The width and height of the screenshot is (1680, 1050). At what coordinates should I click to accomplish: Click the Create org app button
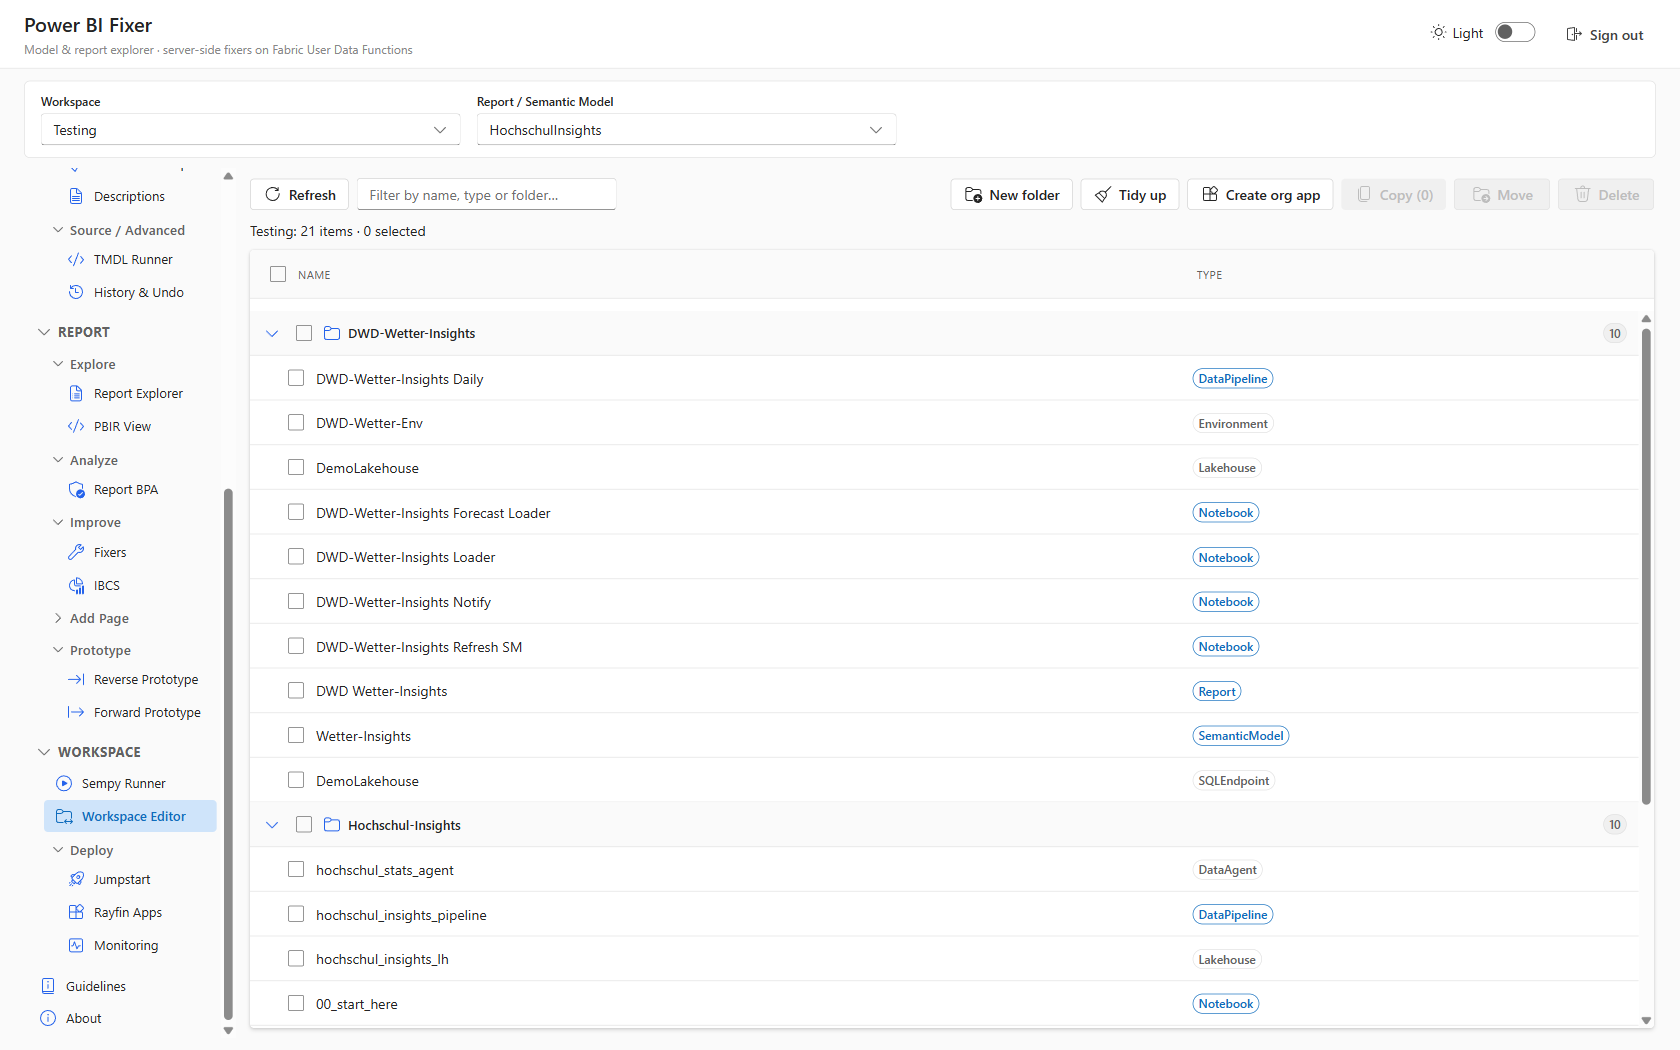coord(1260,195)
